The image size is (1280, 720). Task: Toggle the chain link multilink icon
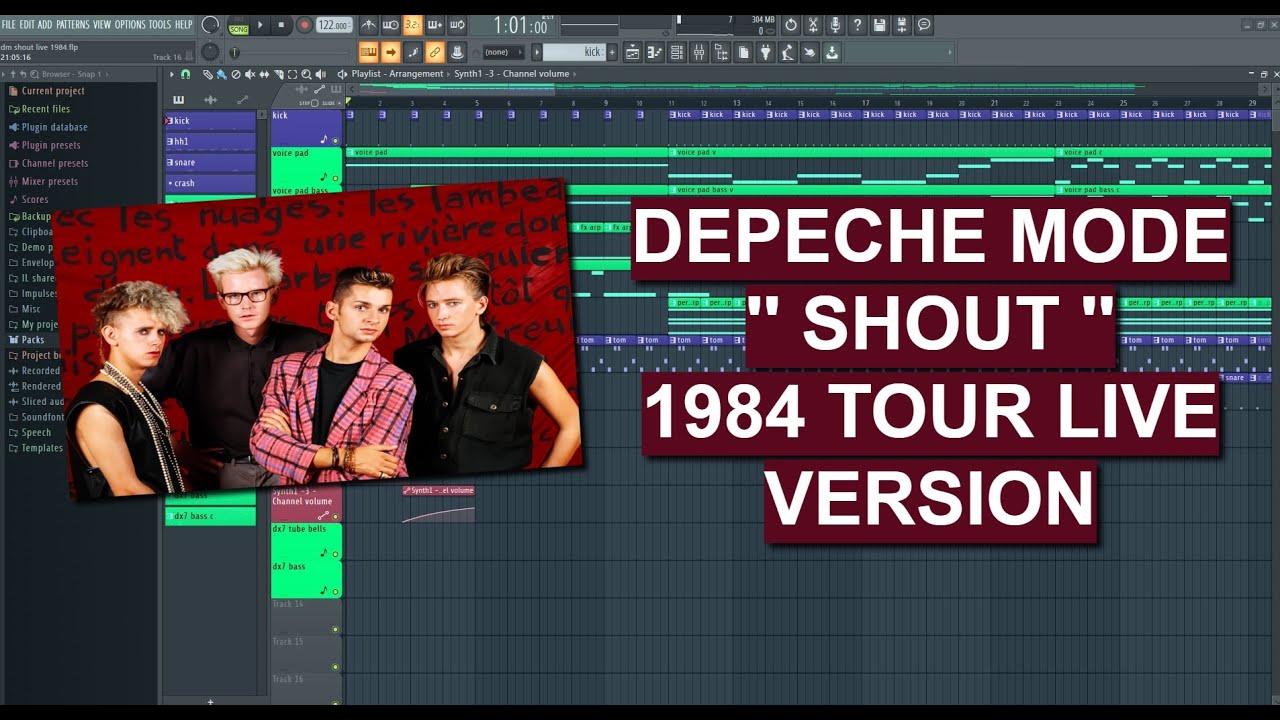pyautogui.click(x=435, y=52)
